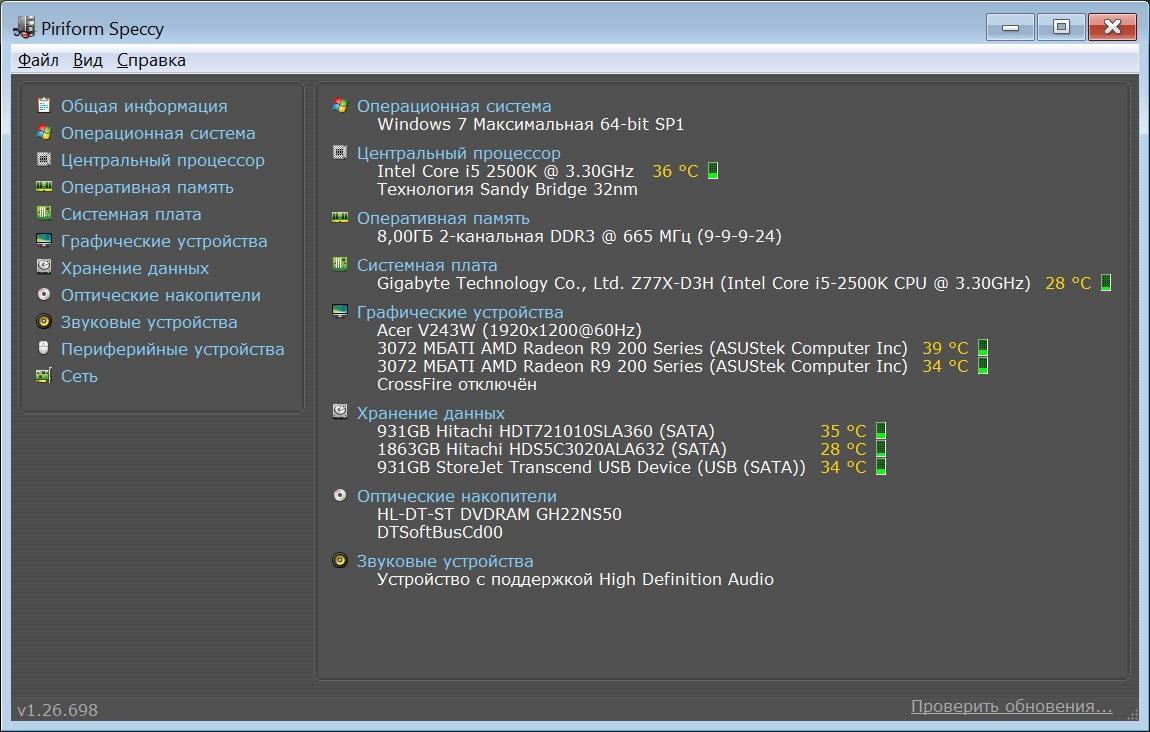The image size is (1150, 732).
Task: Maximize the Speccy window
Action: click(1061, 27)
